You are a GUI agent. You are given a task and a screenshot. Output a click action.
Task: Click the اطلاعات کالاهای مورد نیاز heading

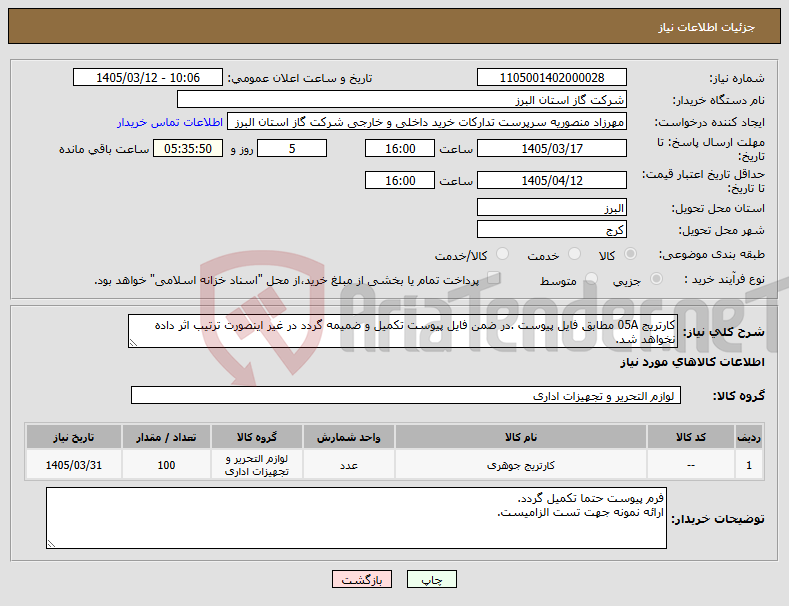692,362
